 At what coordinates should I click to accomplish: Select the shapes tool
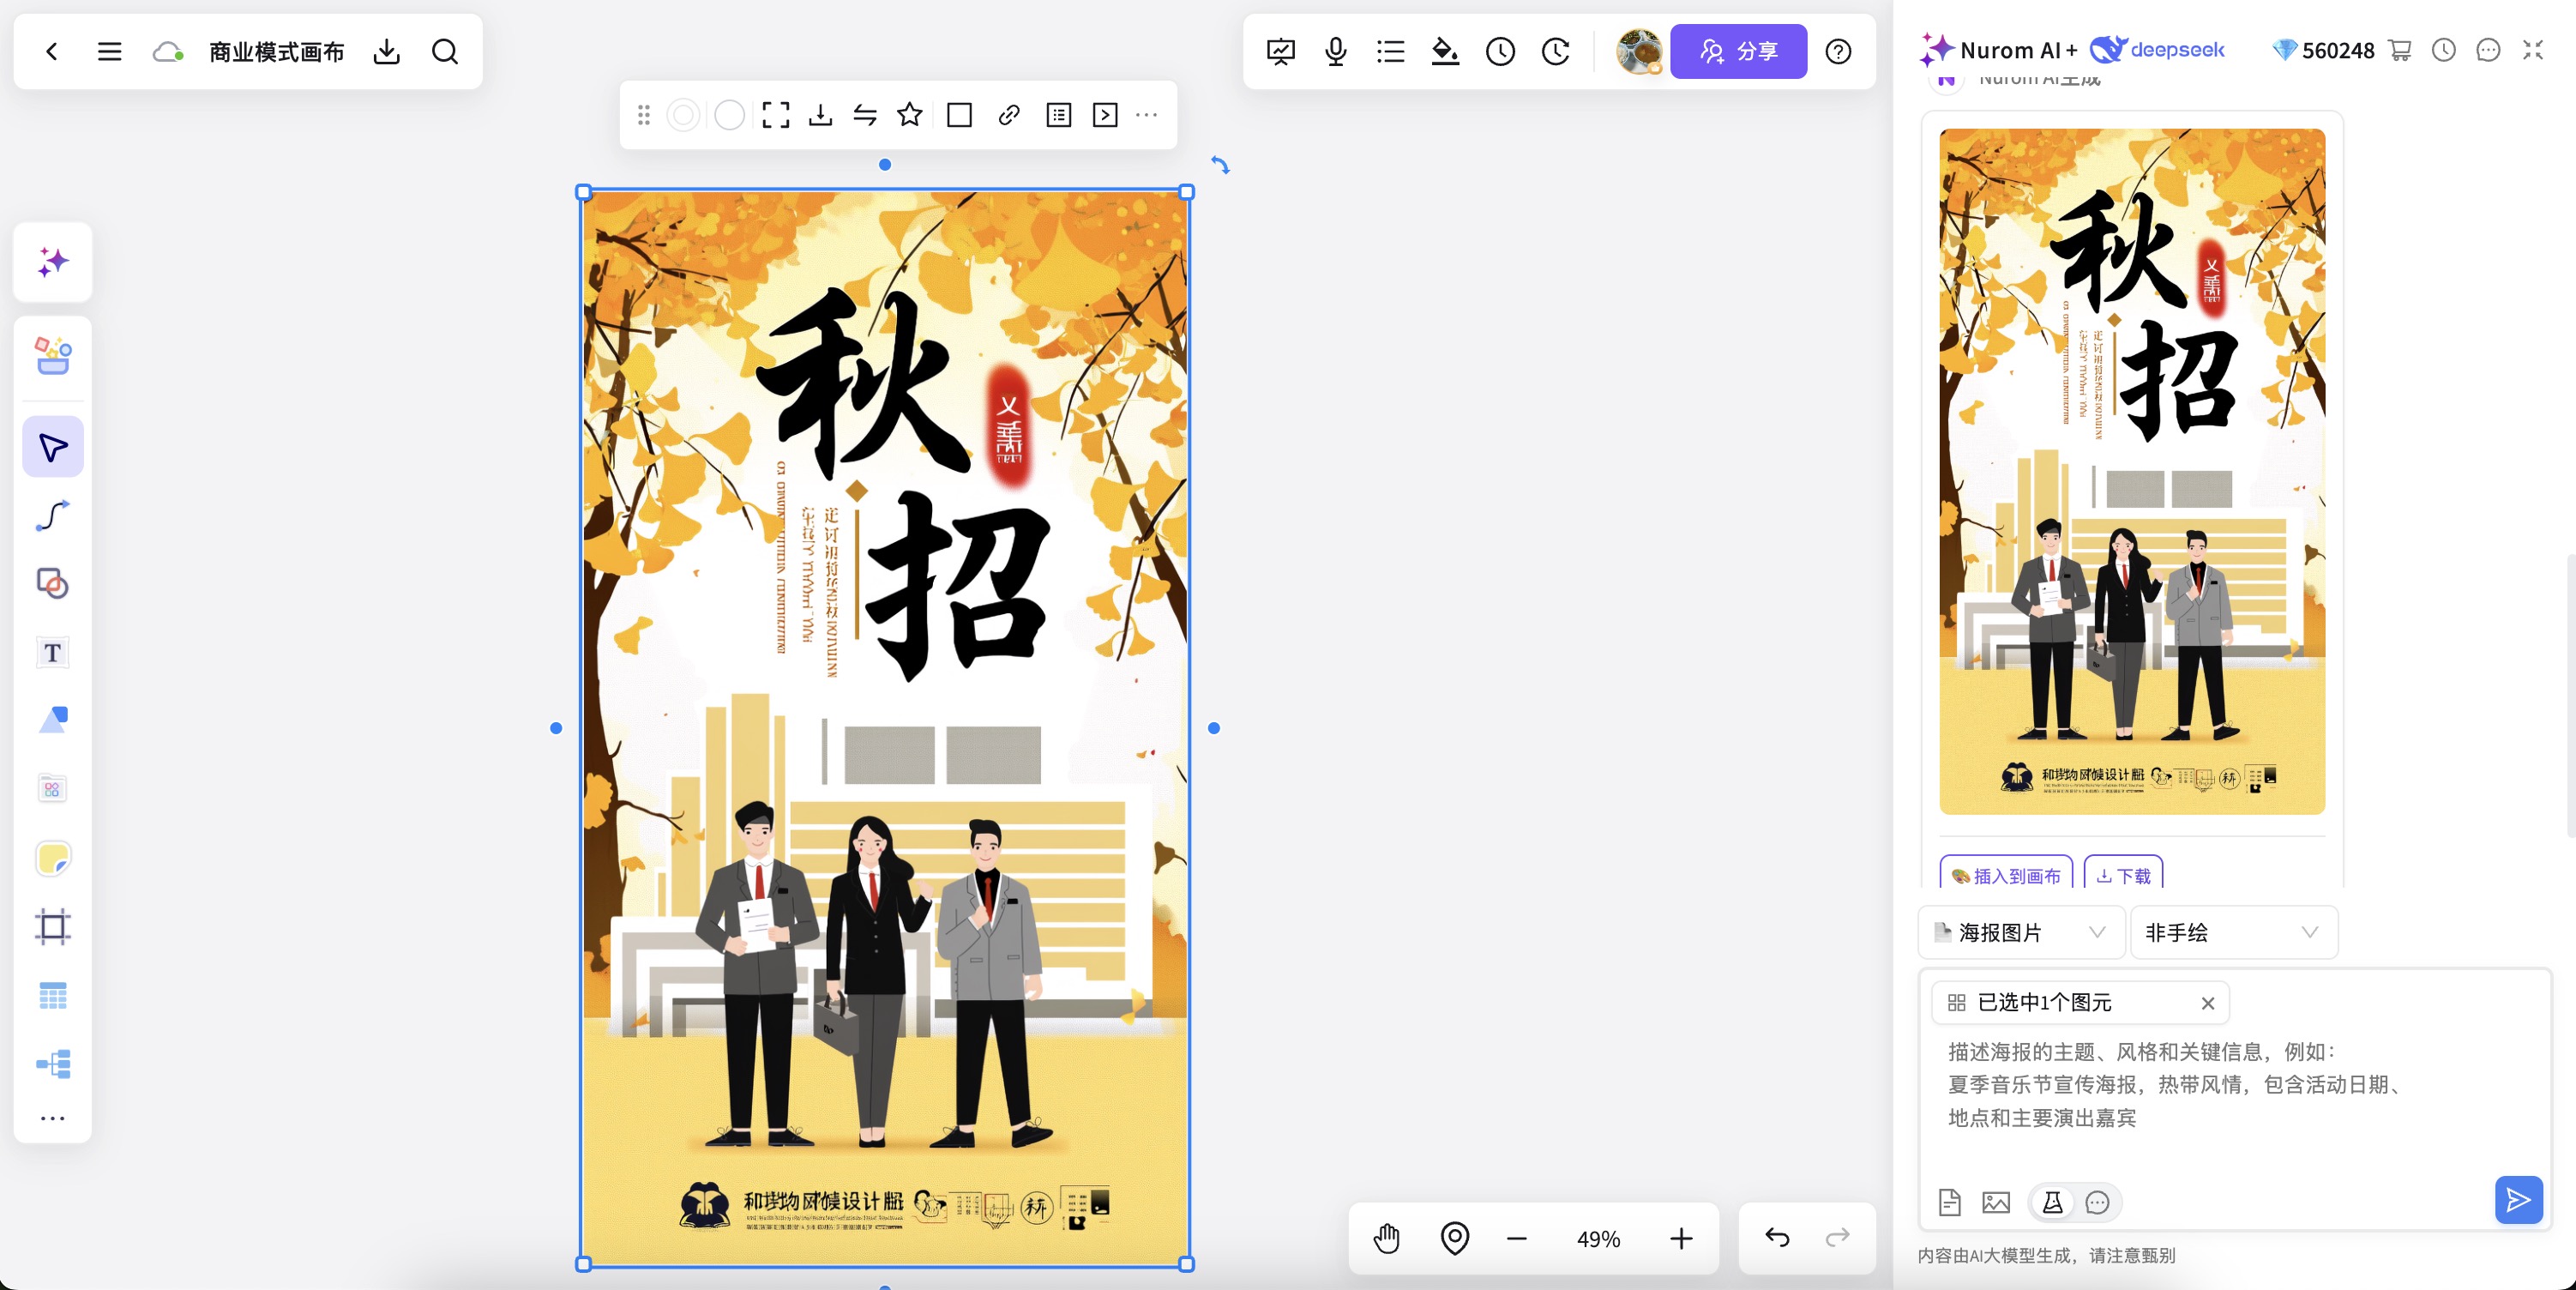click(x=53, y=583)
